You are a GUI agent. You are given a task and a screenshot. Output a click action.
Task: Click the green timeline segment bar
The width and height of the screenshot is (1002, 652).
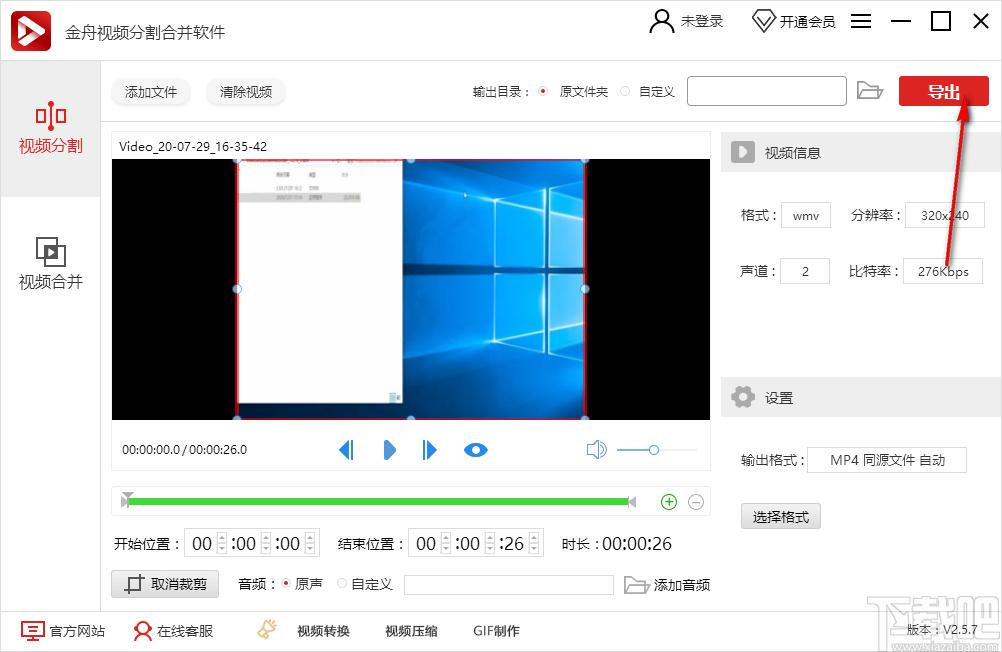click(x=378, y=502)
